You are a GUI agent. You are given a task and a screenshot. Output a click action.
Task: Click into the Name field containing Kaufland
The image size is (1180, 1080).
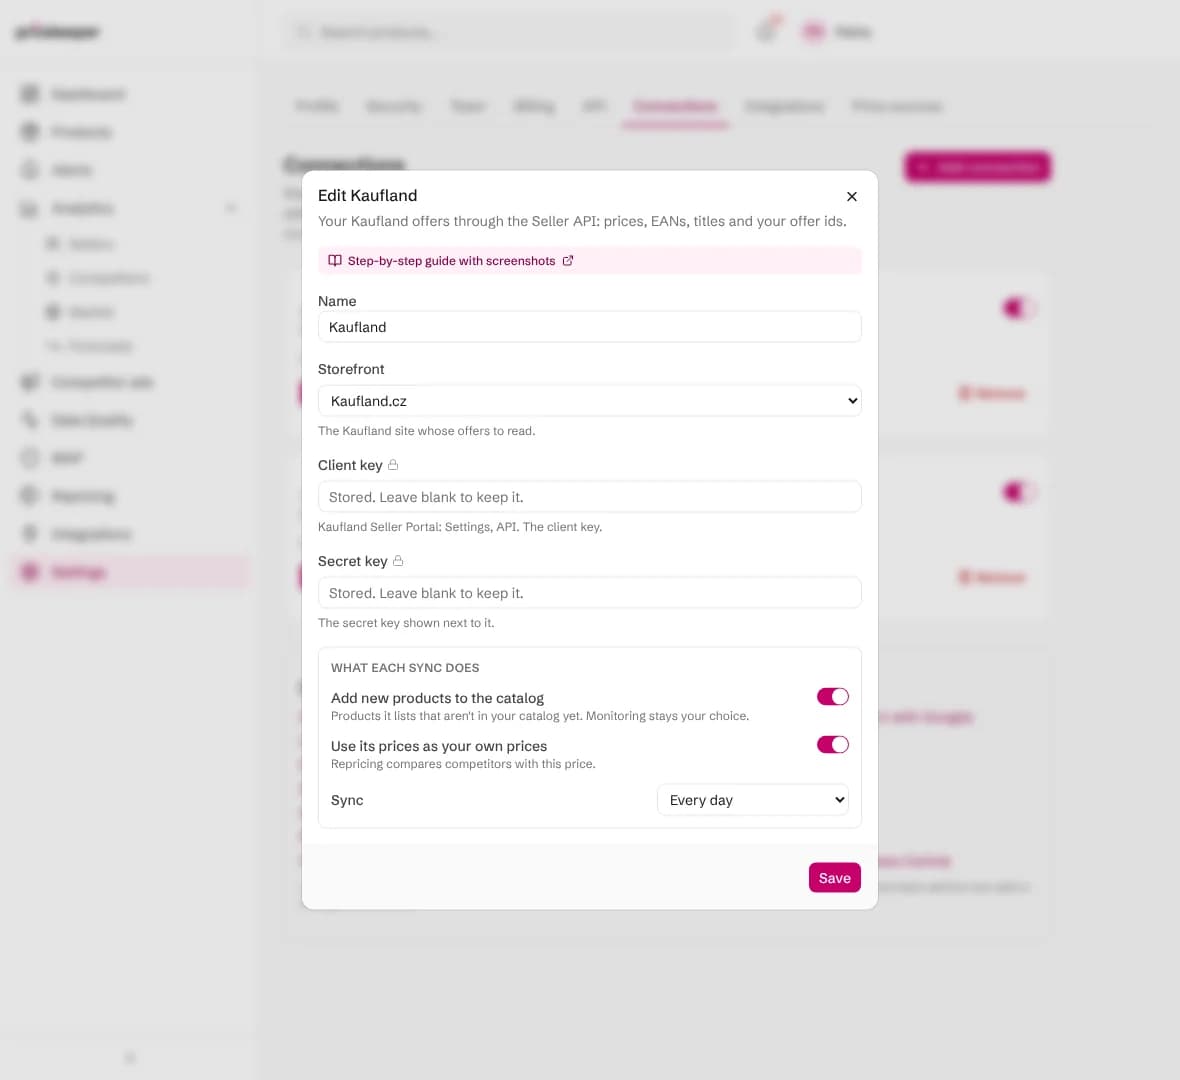coord(589,327)
